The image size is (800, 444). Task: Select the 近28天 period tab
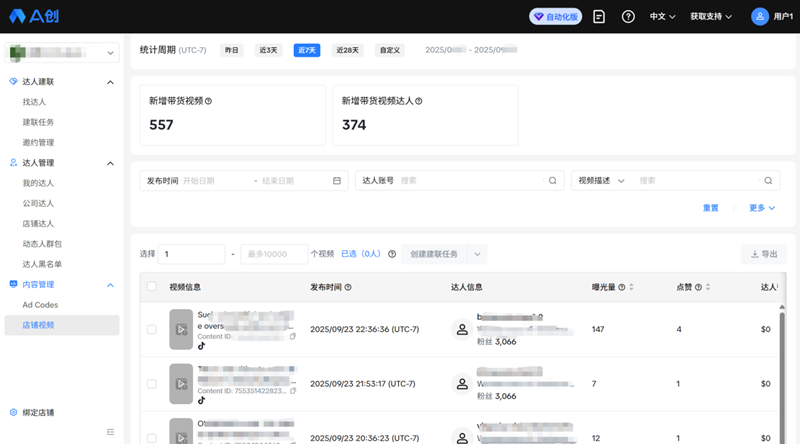click(x=347, y=50)
